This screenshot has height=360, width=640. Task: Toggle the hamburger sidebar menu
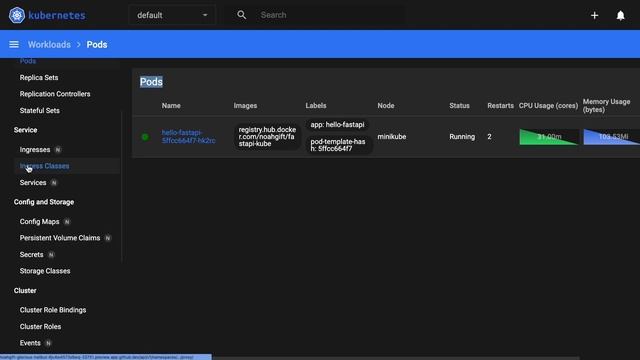click(x=14, y=44)
